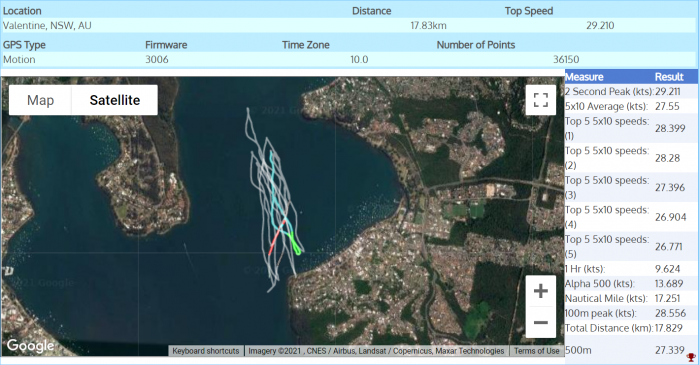Select the 2 Second Peak row
This screenshot has height=365, width=700.
tap(631, 91)
